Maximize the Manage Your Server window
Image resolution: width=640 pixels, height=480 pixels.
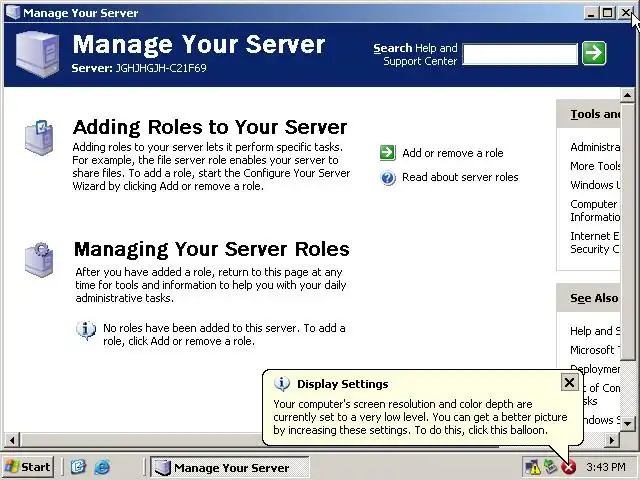point(607,13)
